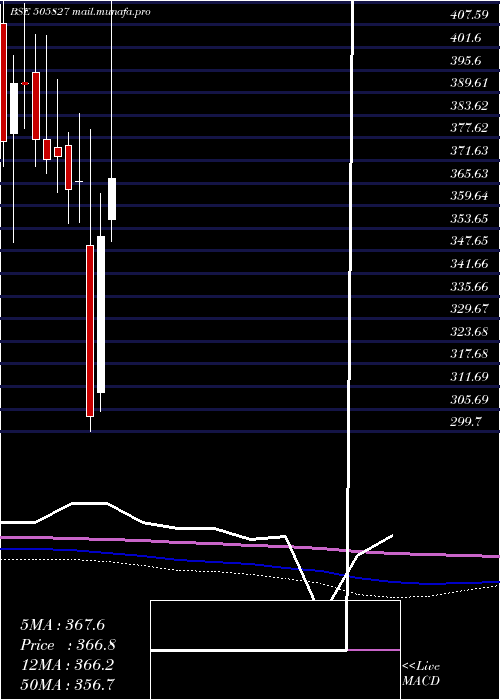Click the 377.62 price axis label
Image resolution: width=500 pixels, height=700 pixels.
(469, 128)
